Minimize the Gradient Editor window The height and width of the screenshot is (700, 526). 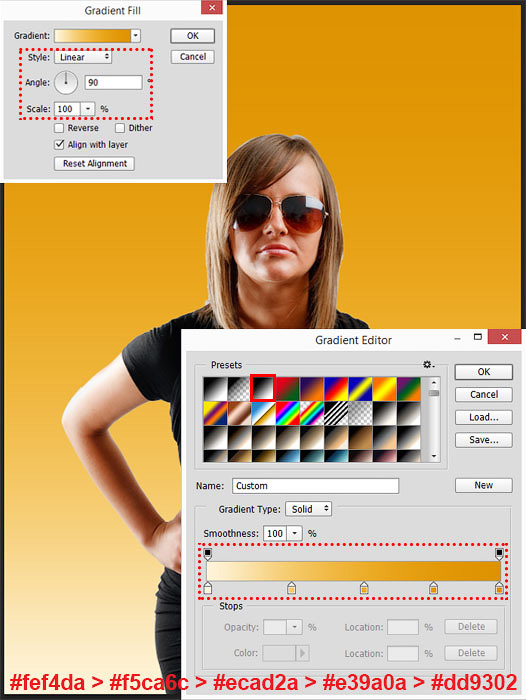[x=457, y=339]
